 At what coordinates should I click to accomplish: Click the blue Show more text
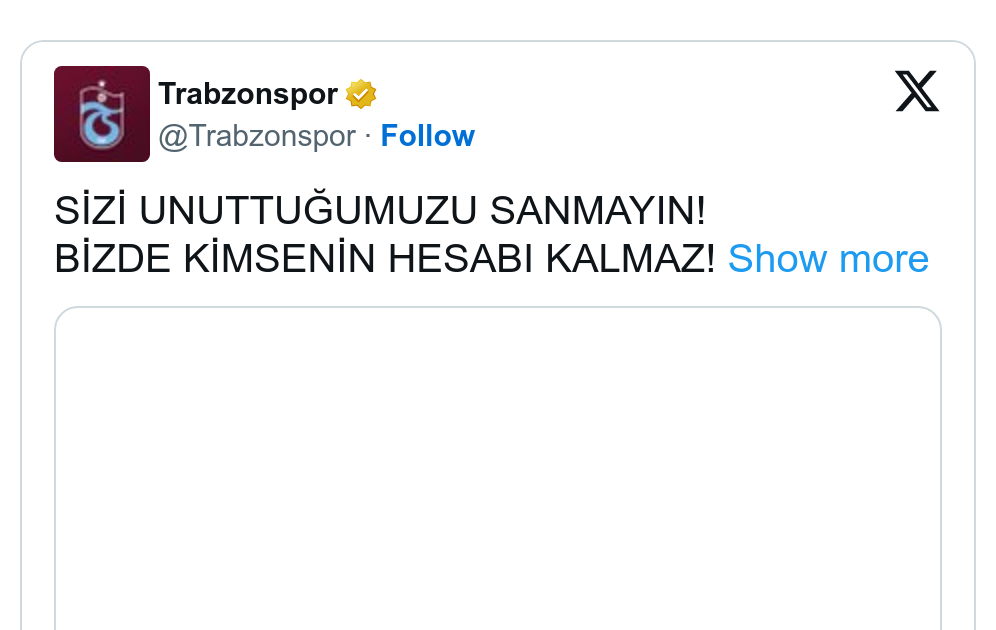tap(828, 258)
